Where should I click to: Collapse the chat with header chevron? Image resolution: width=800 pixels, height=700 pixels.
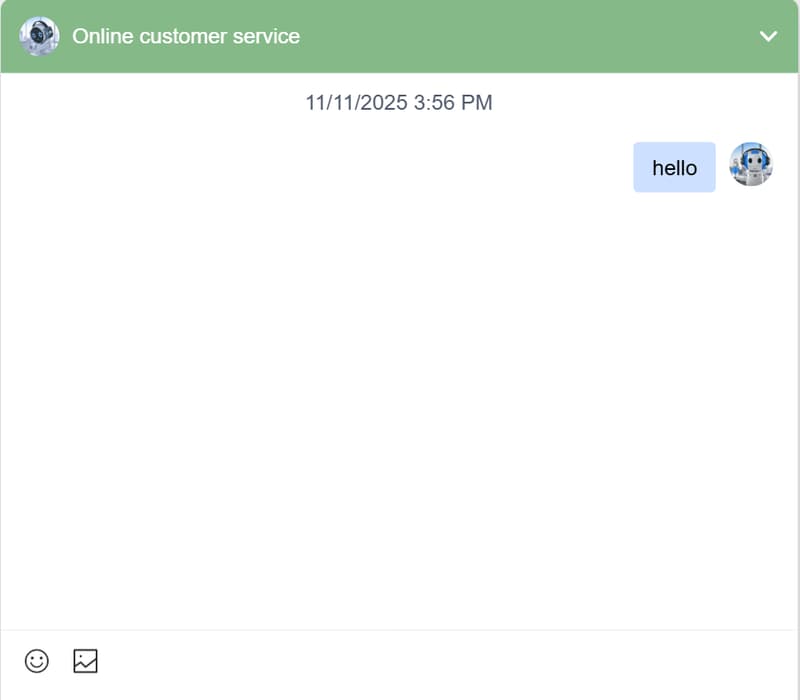(768, 36)
